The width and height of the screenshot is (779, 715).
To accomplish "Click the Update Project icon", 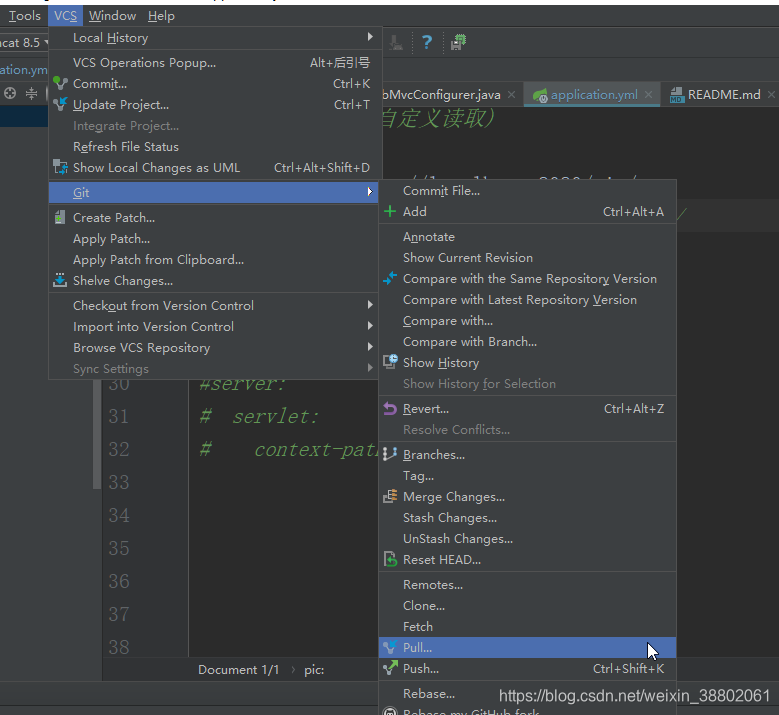I will click(x=60, y=104).
